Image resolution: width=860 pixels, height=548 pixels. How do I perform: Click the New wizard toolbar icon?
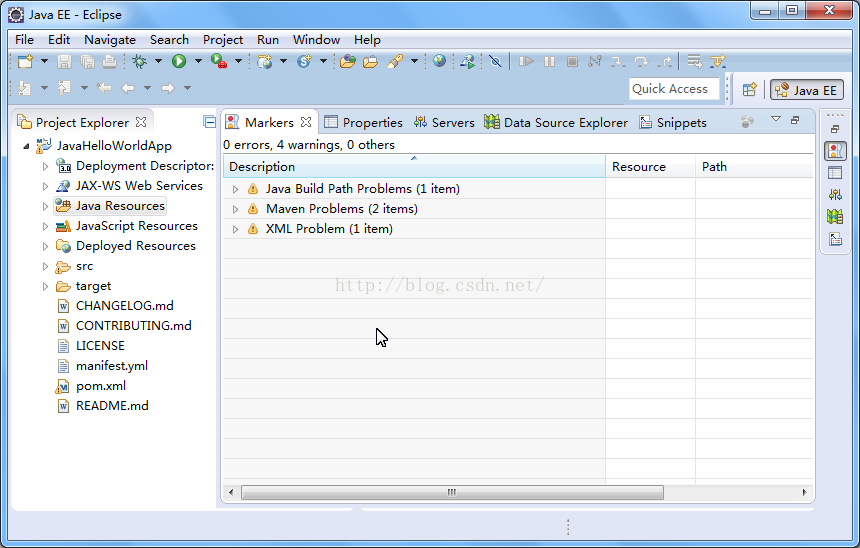25,61
